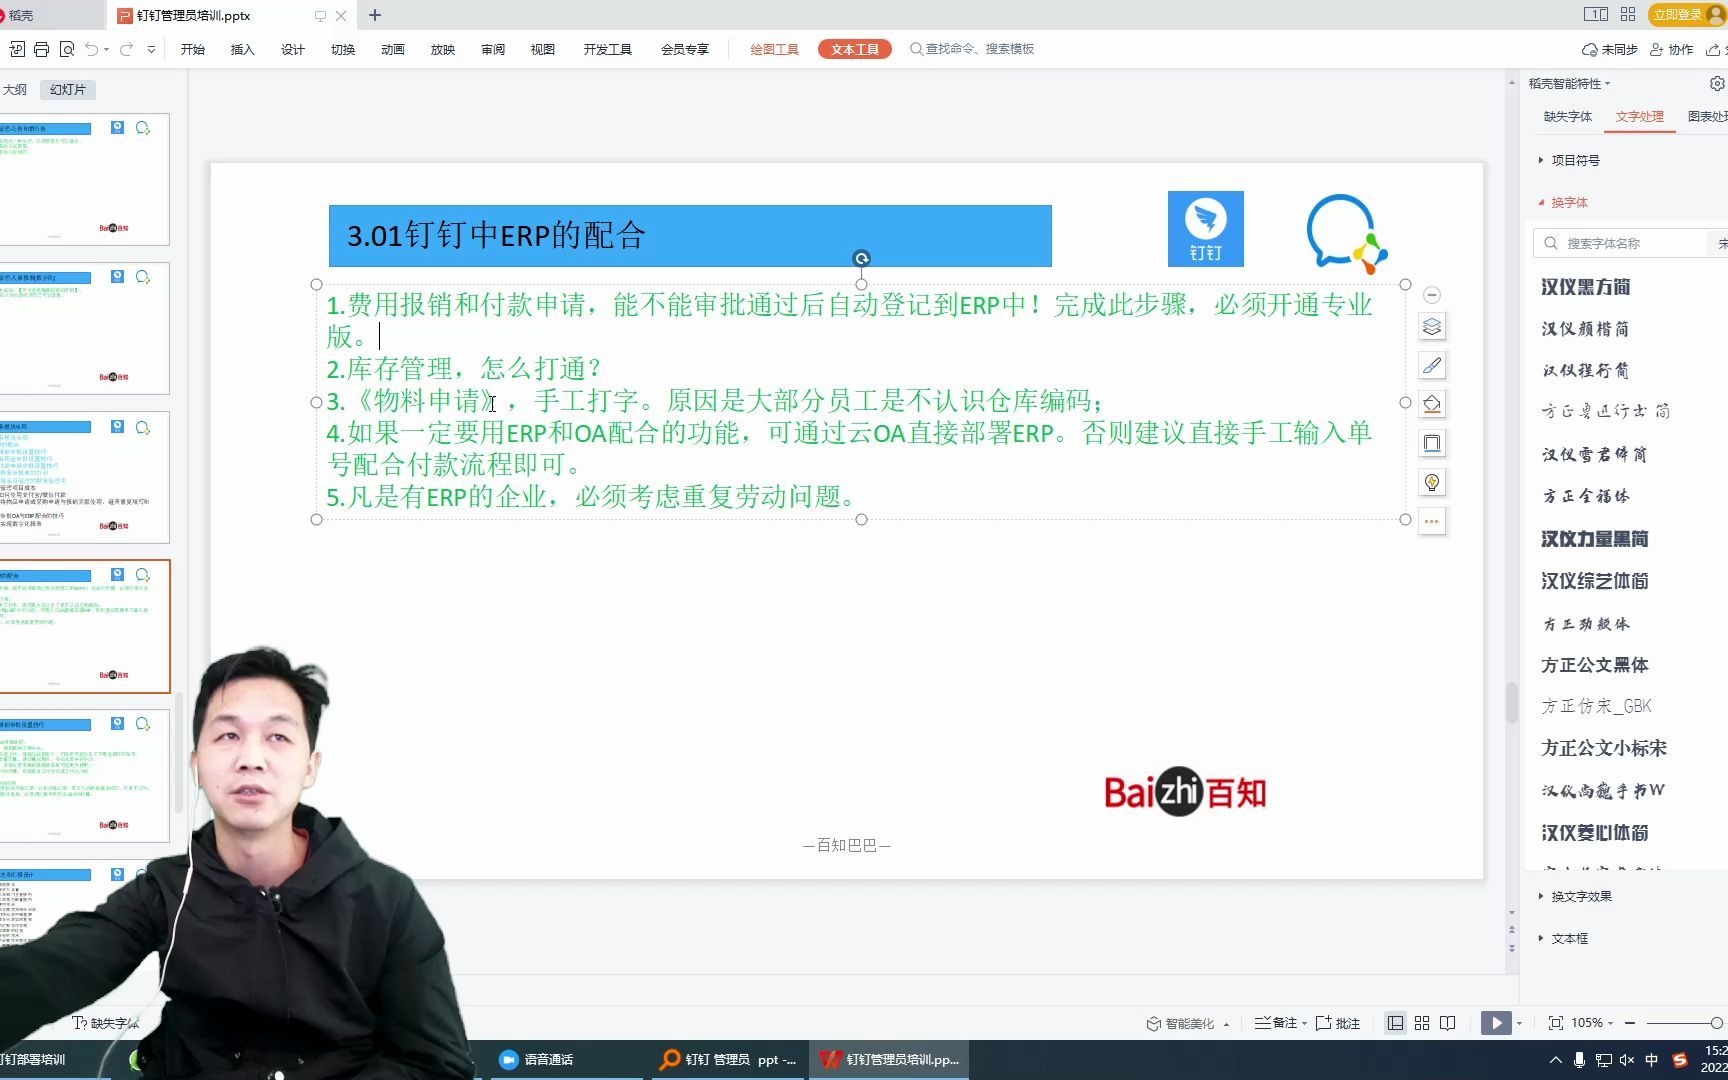Image resolution: width=1728 pixels, height=1080 pixels.
Task: Select the 3.01钉钉中ERP的配合 slide thumbnail
Action: 85,626
